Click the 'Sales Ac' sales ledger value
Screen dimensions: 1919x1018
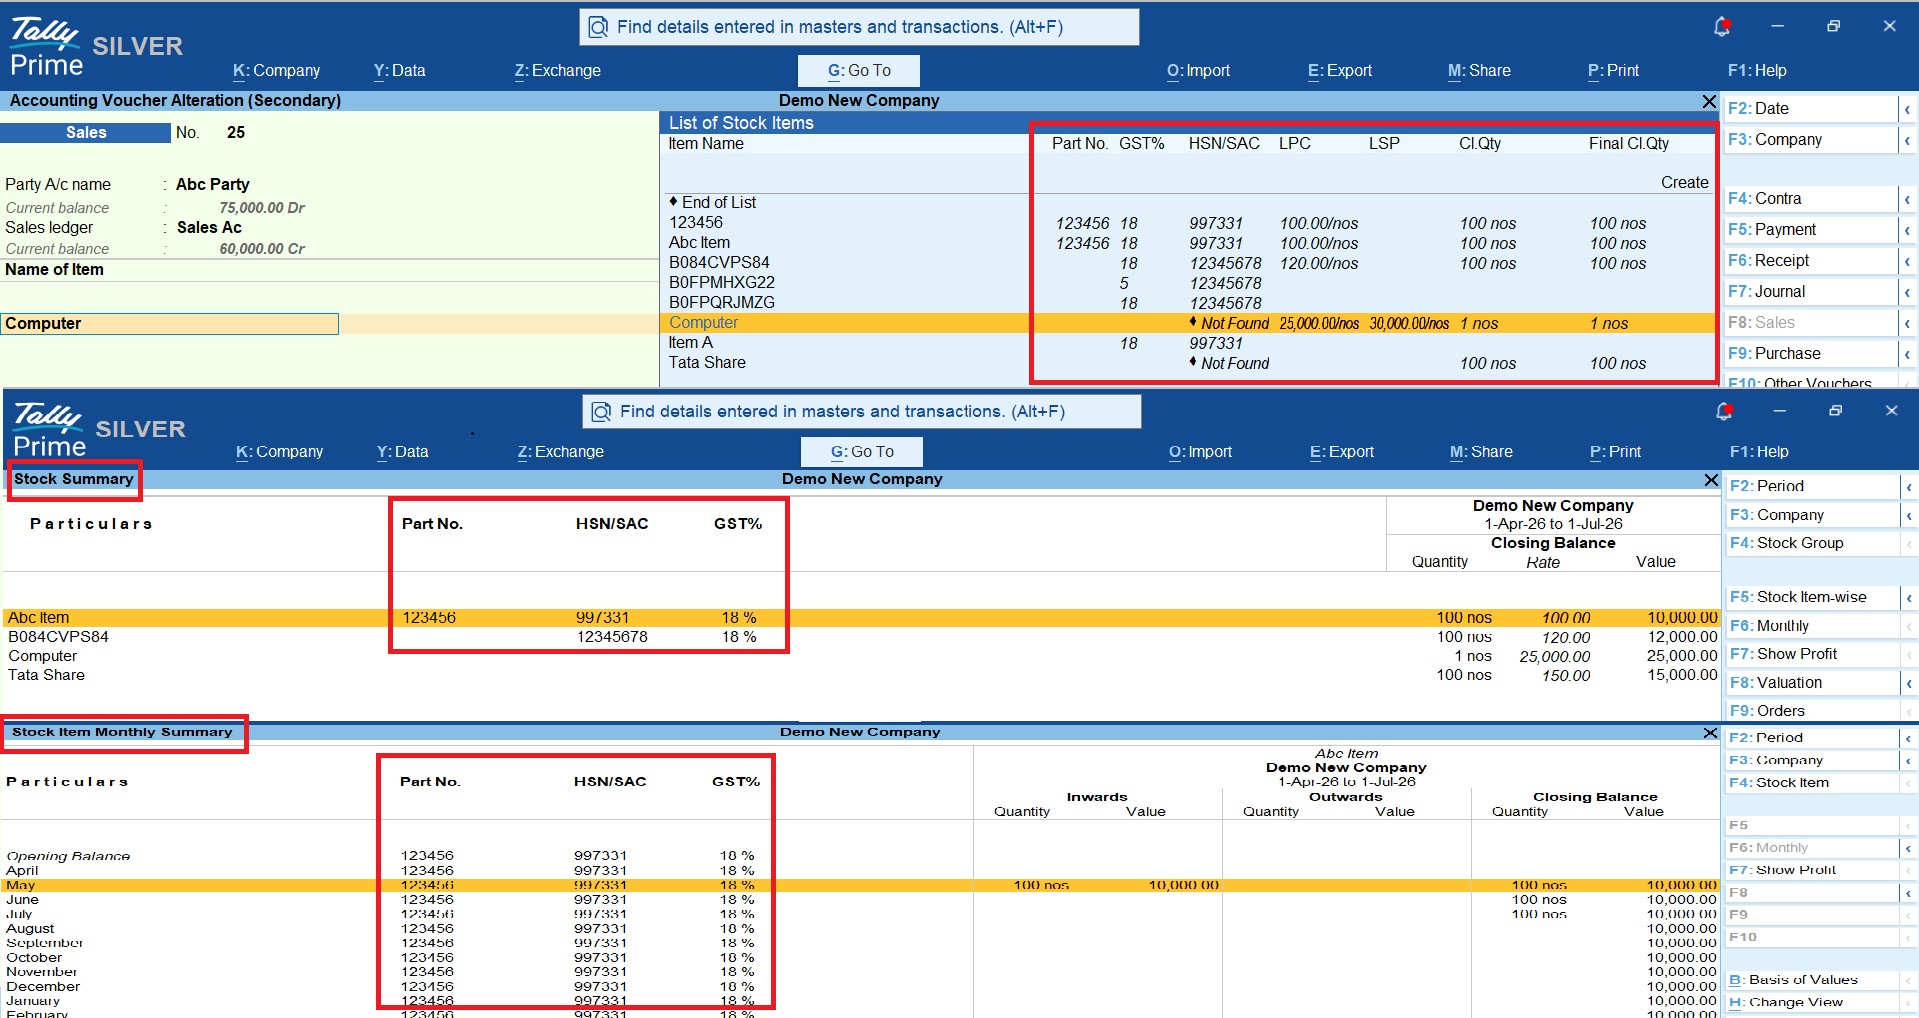[x=209, y=228]
